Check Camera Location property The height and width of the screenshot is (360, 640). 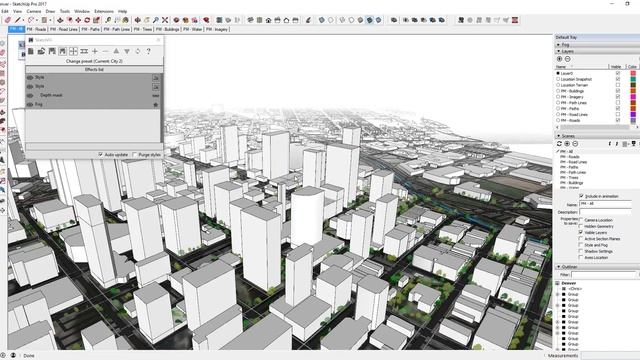pos(581,220)
